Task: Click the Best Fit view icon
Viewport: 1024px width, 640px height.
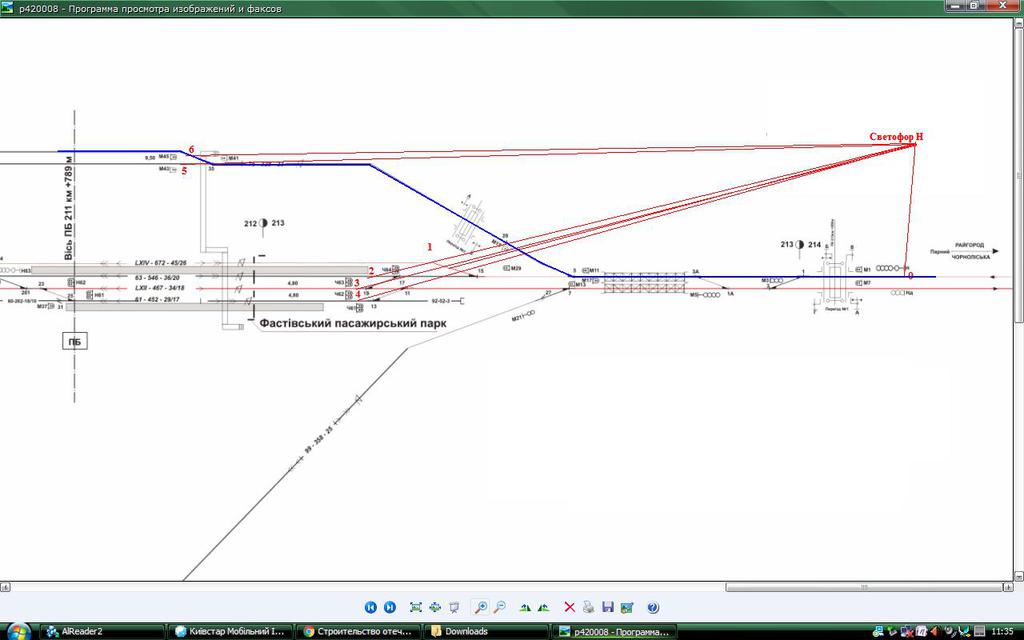Action: 416,607
